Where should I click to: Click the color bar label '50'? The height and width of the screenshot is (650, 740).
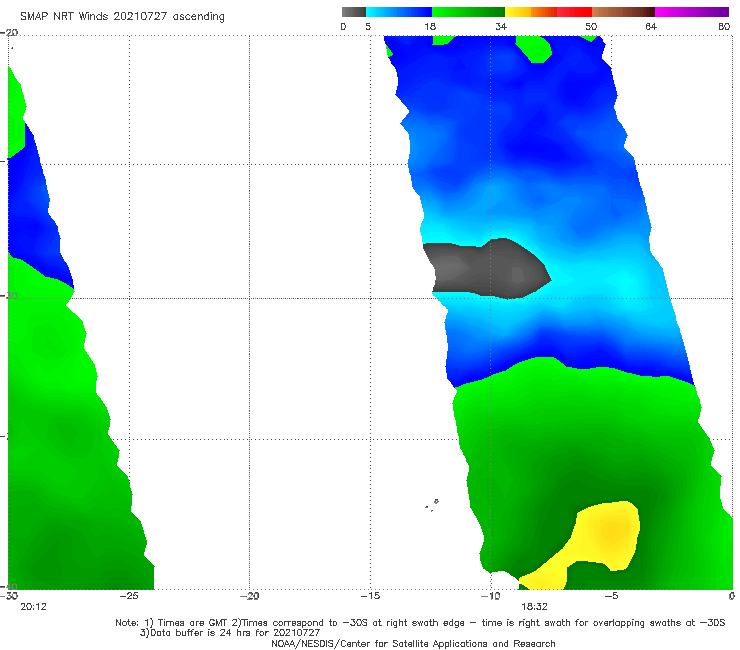pyautogui.click(x=591, y=26)
